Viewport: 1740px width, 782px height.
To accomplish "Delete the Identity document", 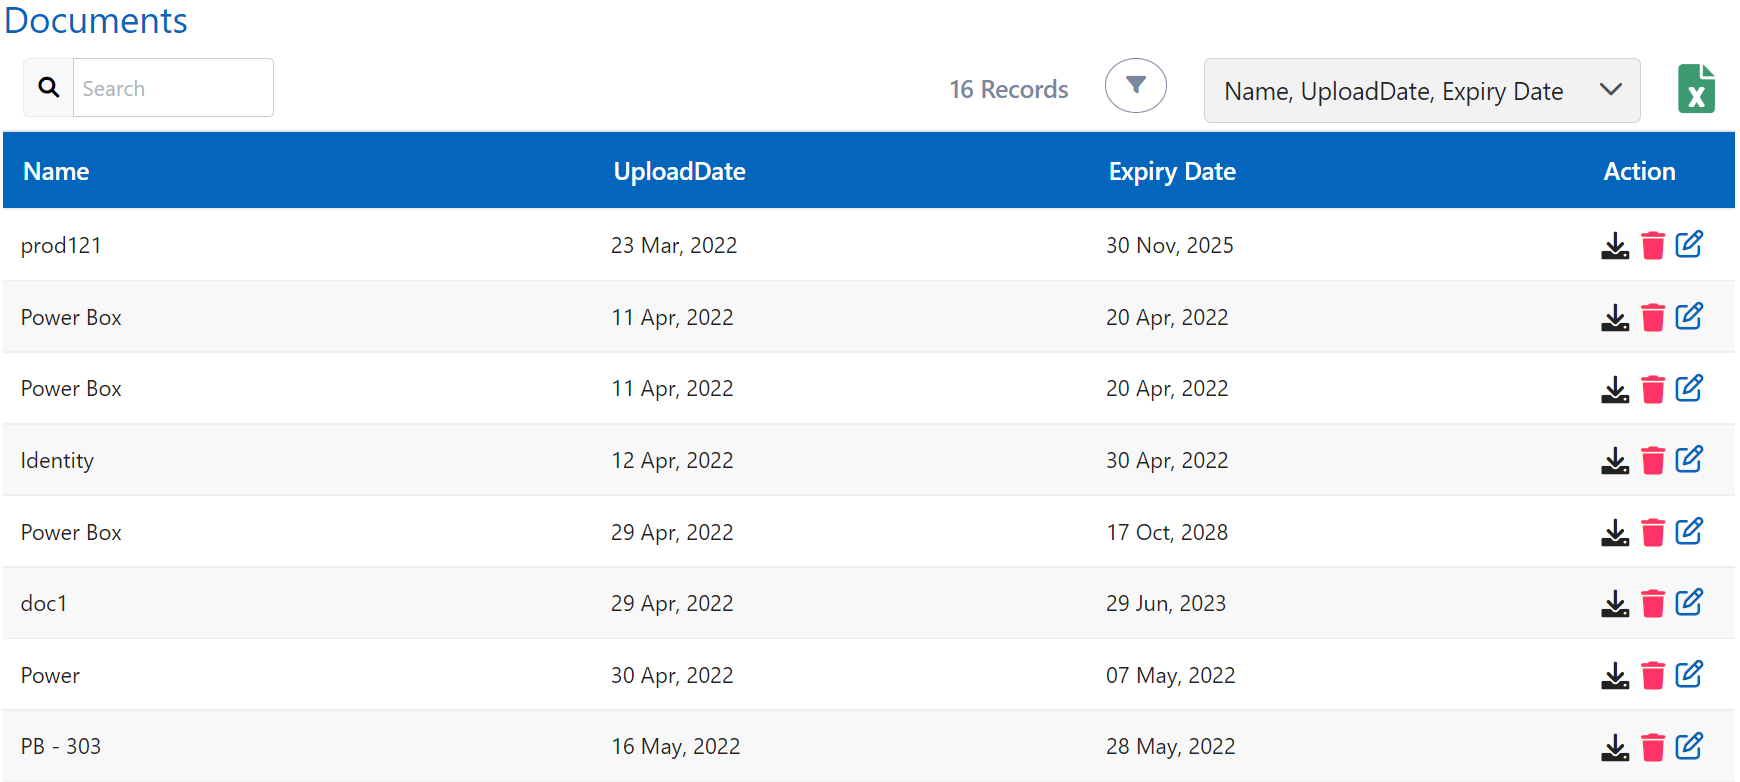I will click(x=1652, y=461).
